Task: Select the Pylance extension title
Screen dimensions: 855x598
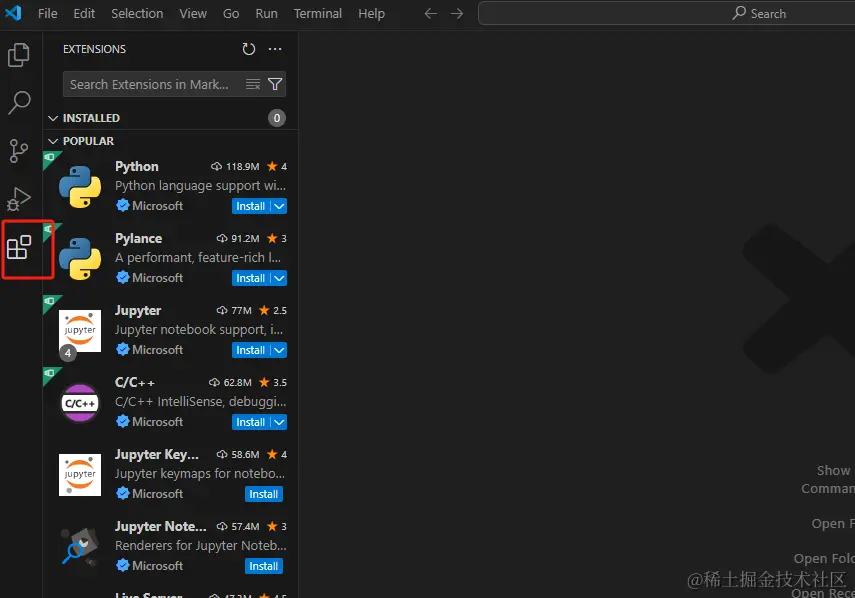Action: point(139,238)
